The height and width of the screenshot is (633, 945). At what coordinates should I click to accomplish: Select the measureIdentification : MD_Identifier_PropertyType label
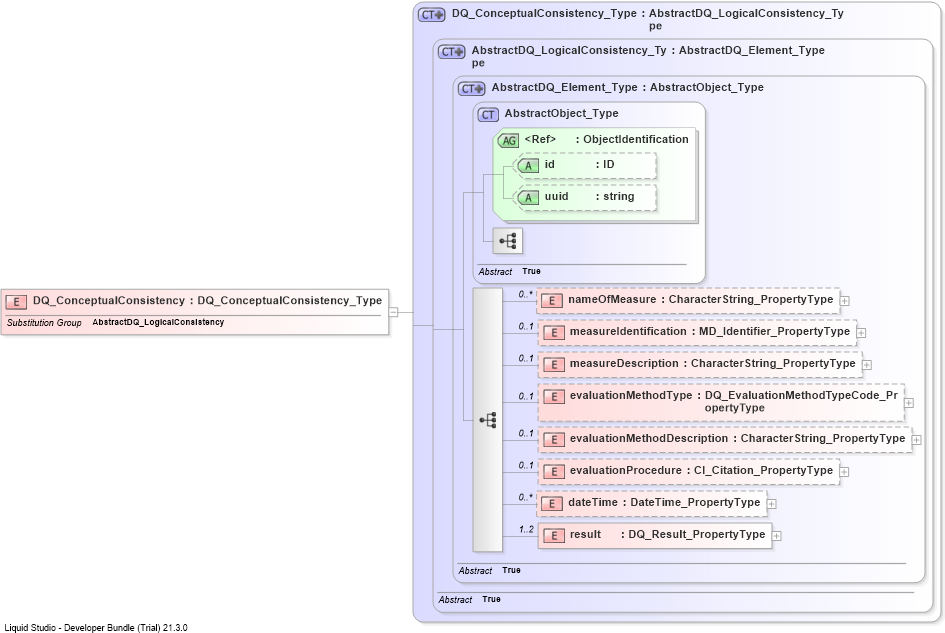[x=709, y=332]
